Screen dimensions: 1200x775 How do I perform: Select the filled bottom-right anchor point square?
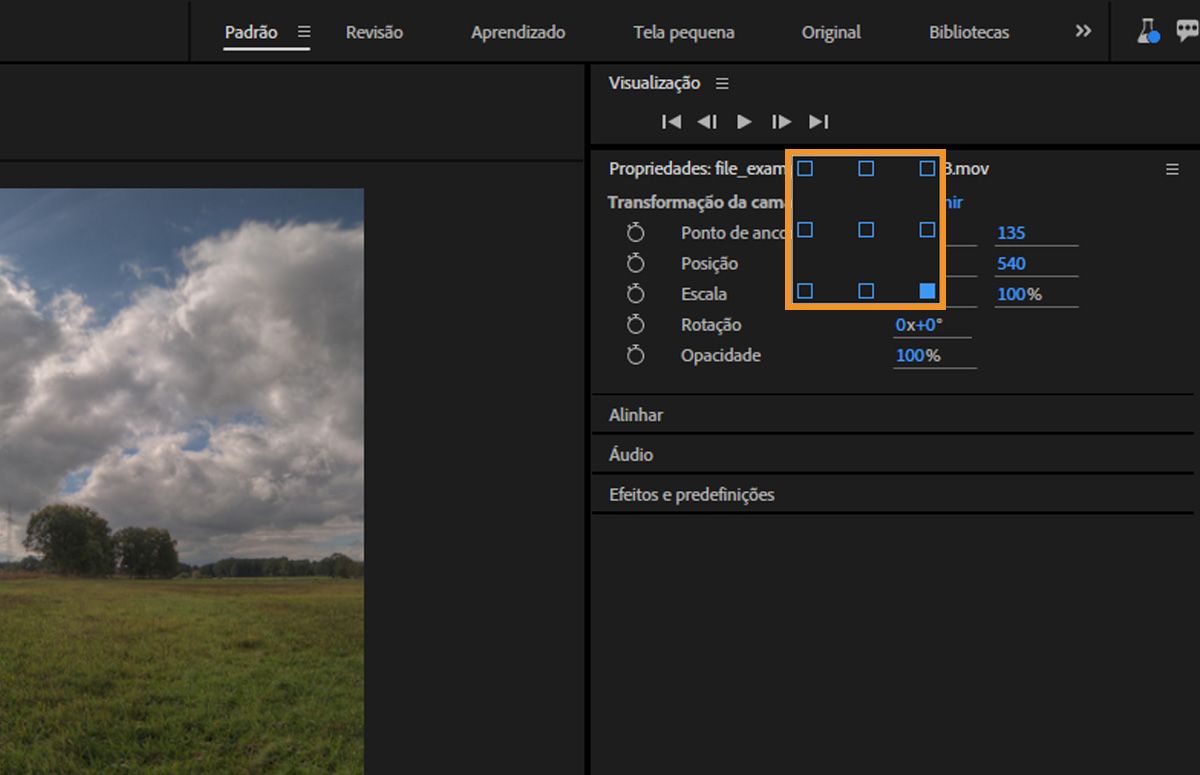[927, 291]
